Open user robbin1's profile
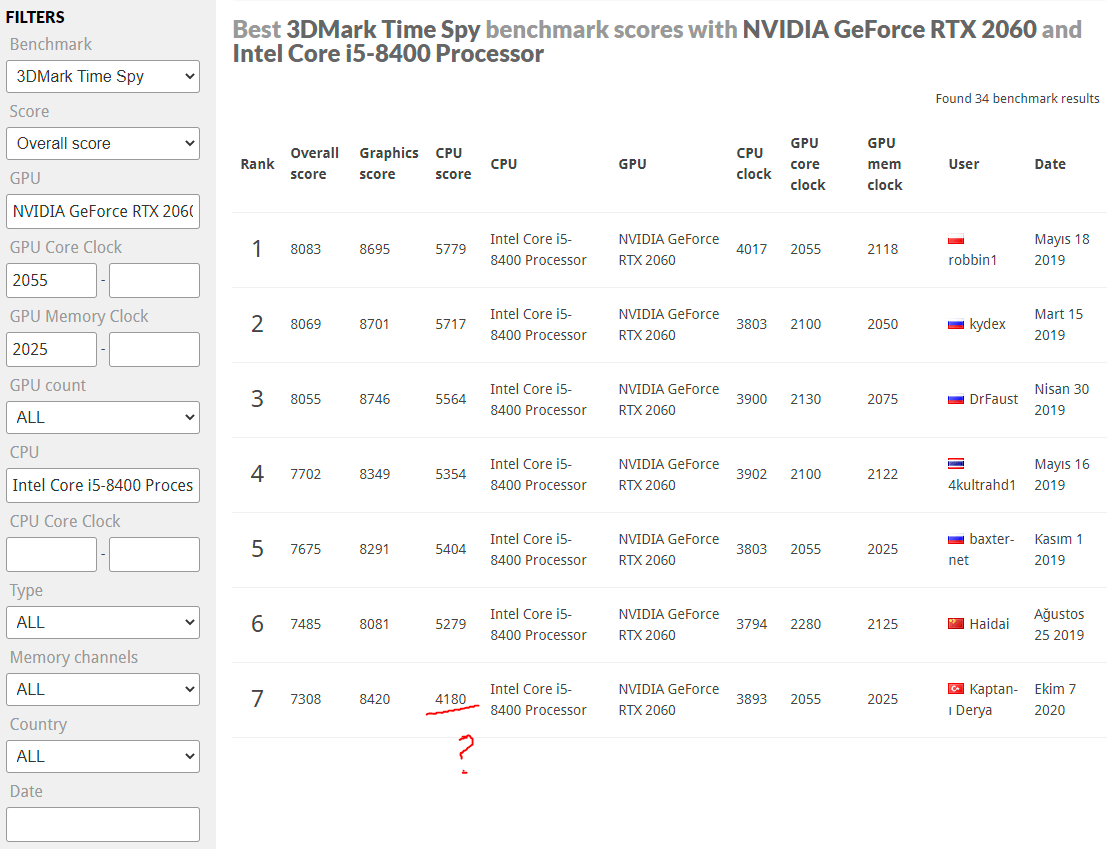The width and height of the screenshot is (1117, 849). point(972,260)
